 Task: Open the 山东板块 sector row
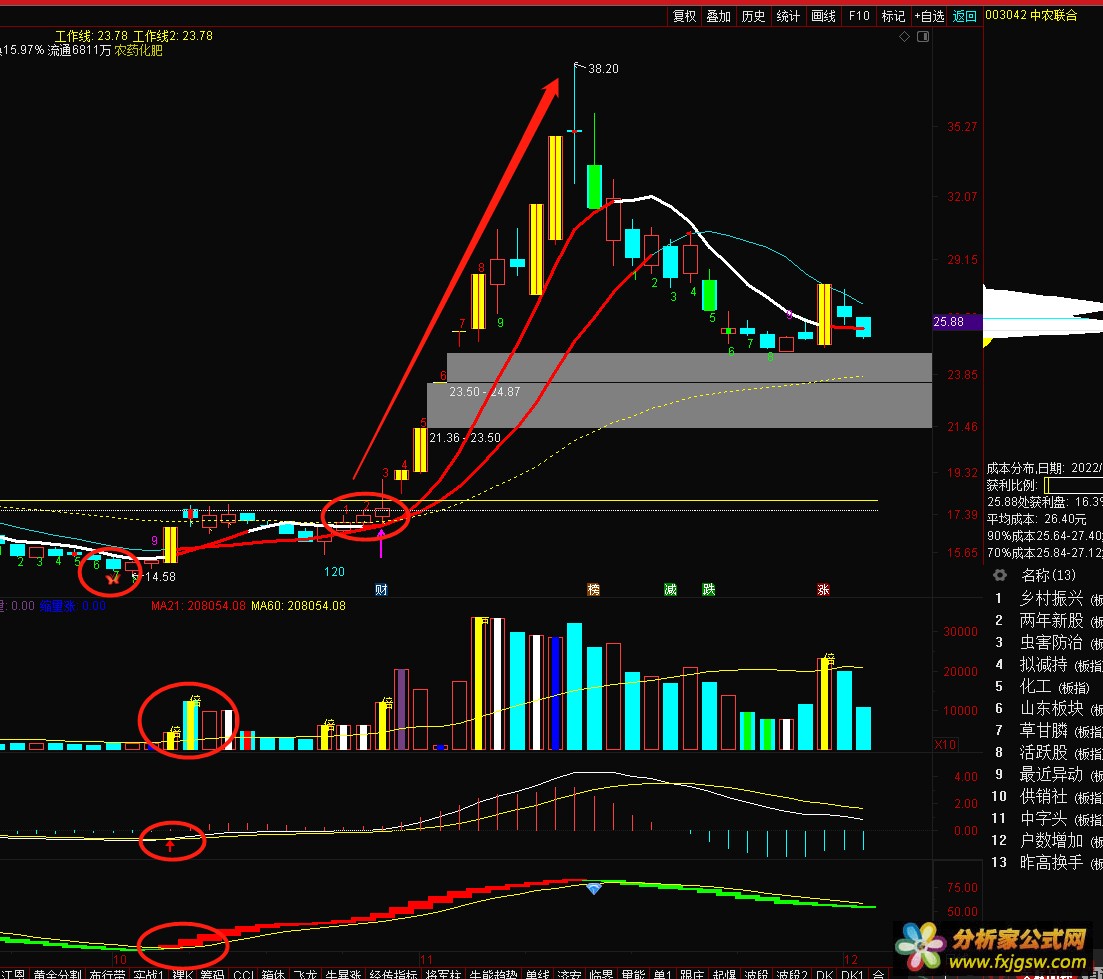[1047, 708]
